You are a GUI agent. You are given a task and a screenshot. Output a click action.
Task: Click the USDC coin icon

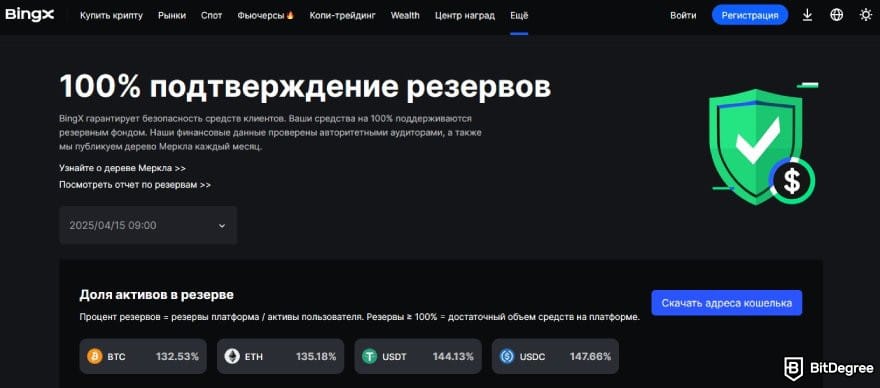pos(507,356)
